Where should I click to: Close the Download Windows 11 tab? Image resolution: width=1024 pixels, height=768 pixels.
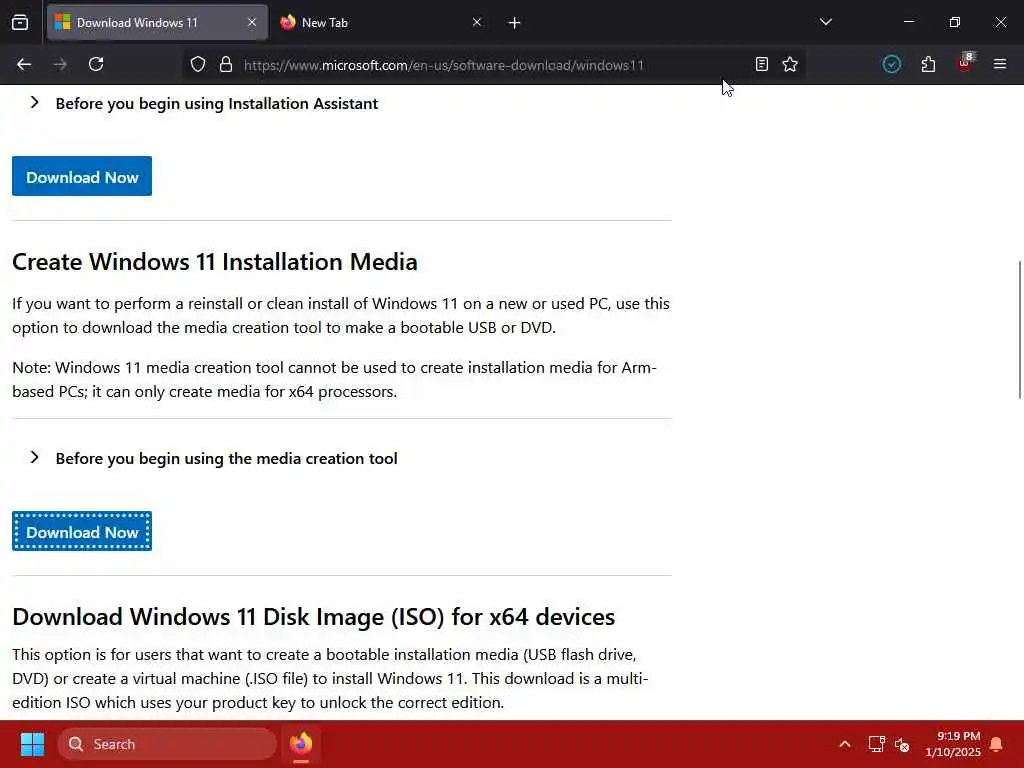coord(252,23)
